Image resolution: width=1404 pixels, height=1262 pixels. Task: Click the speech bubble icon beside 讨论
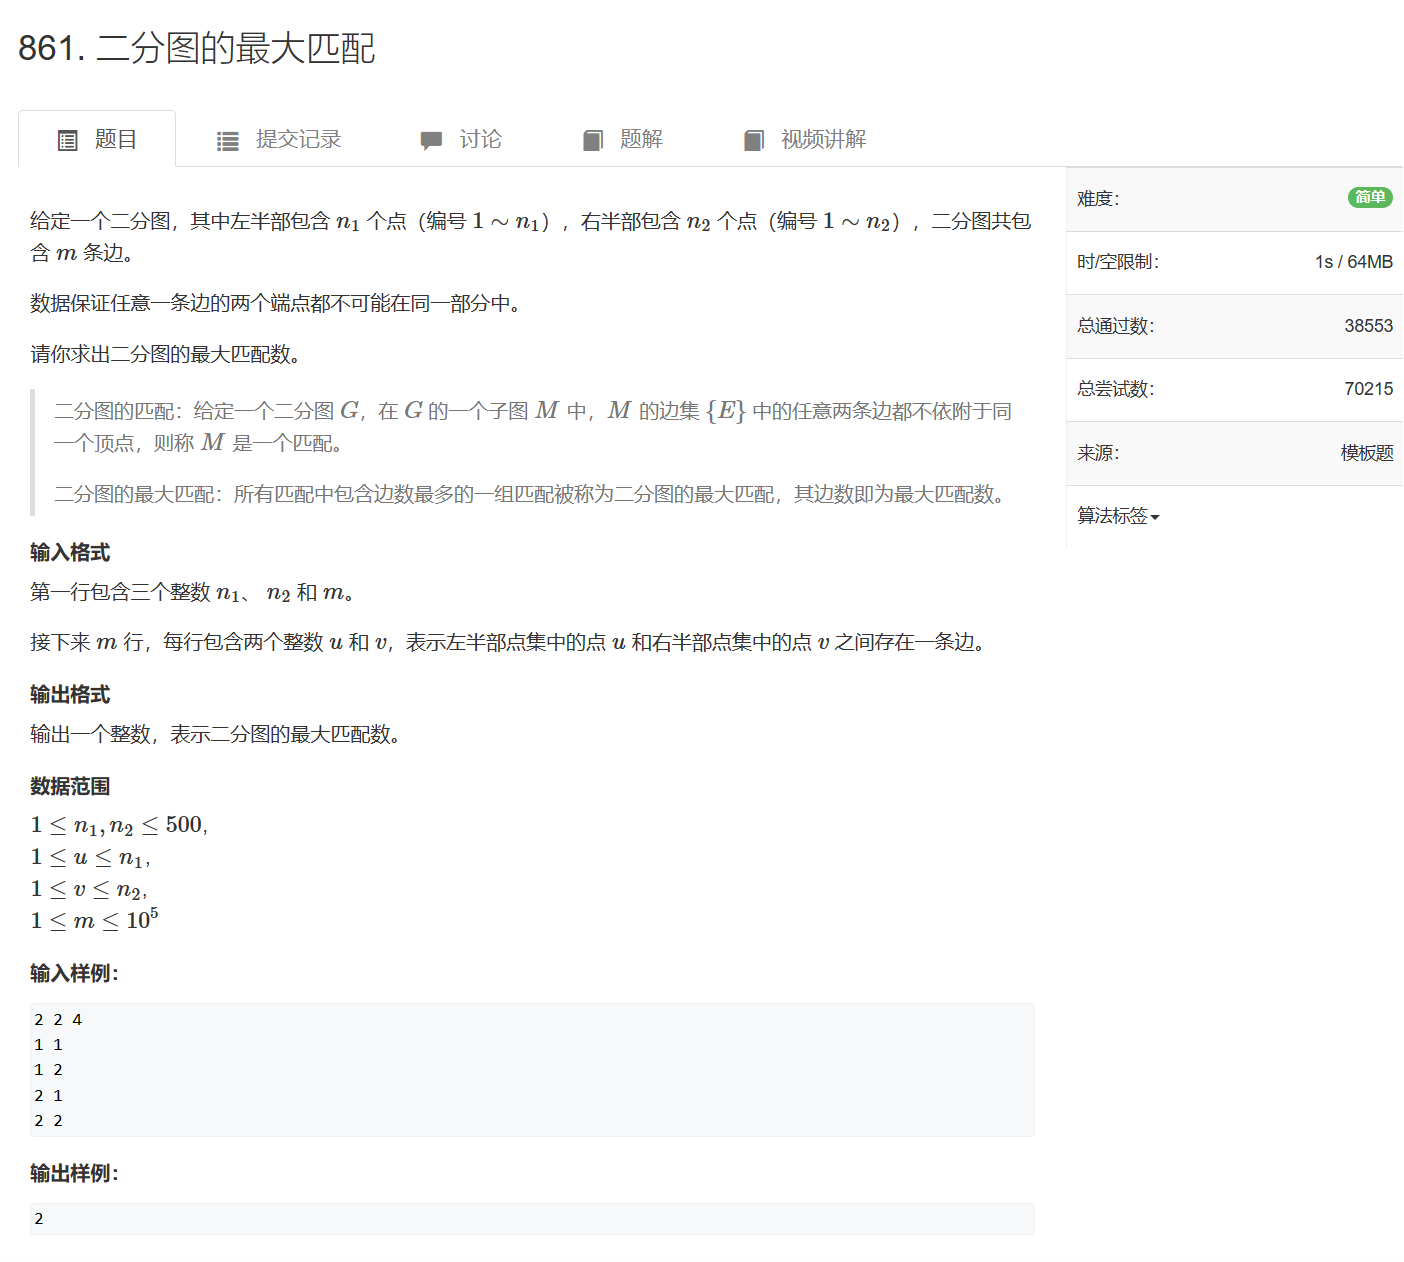point(431,141)
